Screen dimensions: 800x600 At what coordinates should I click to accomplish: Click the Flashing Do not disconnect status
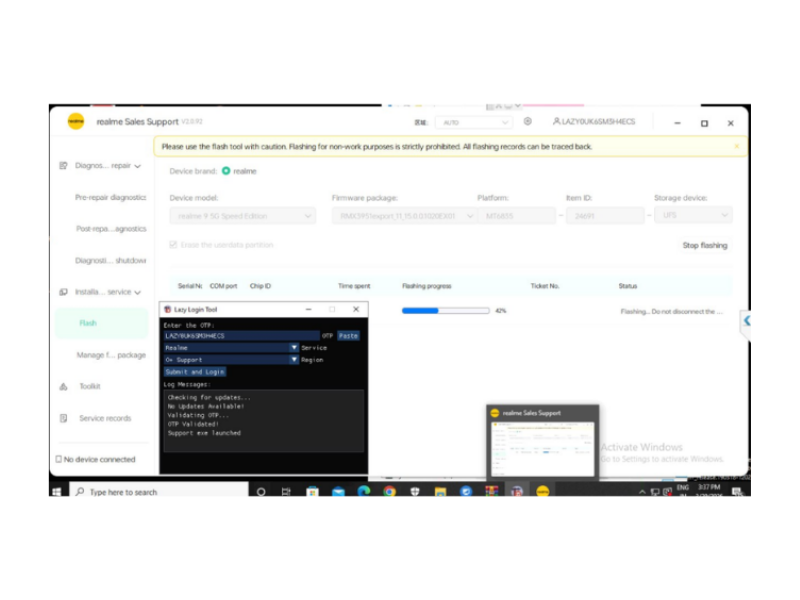(671, 311)
